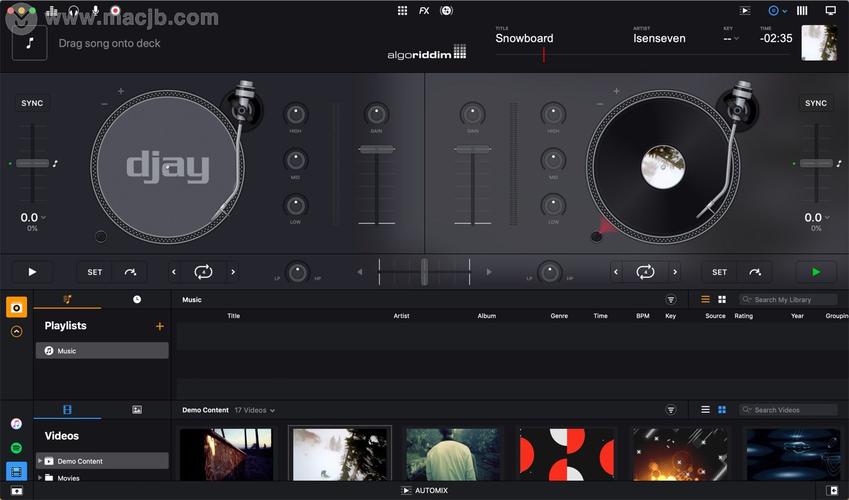Click the plus pitch bend on left deck

click(121, 91)
